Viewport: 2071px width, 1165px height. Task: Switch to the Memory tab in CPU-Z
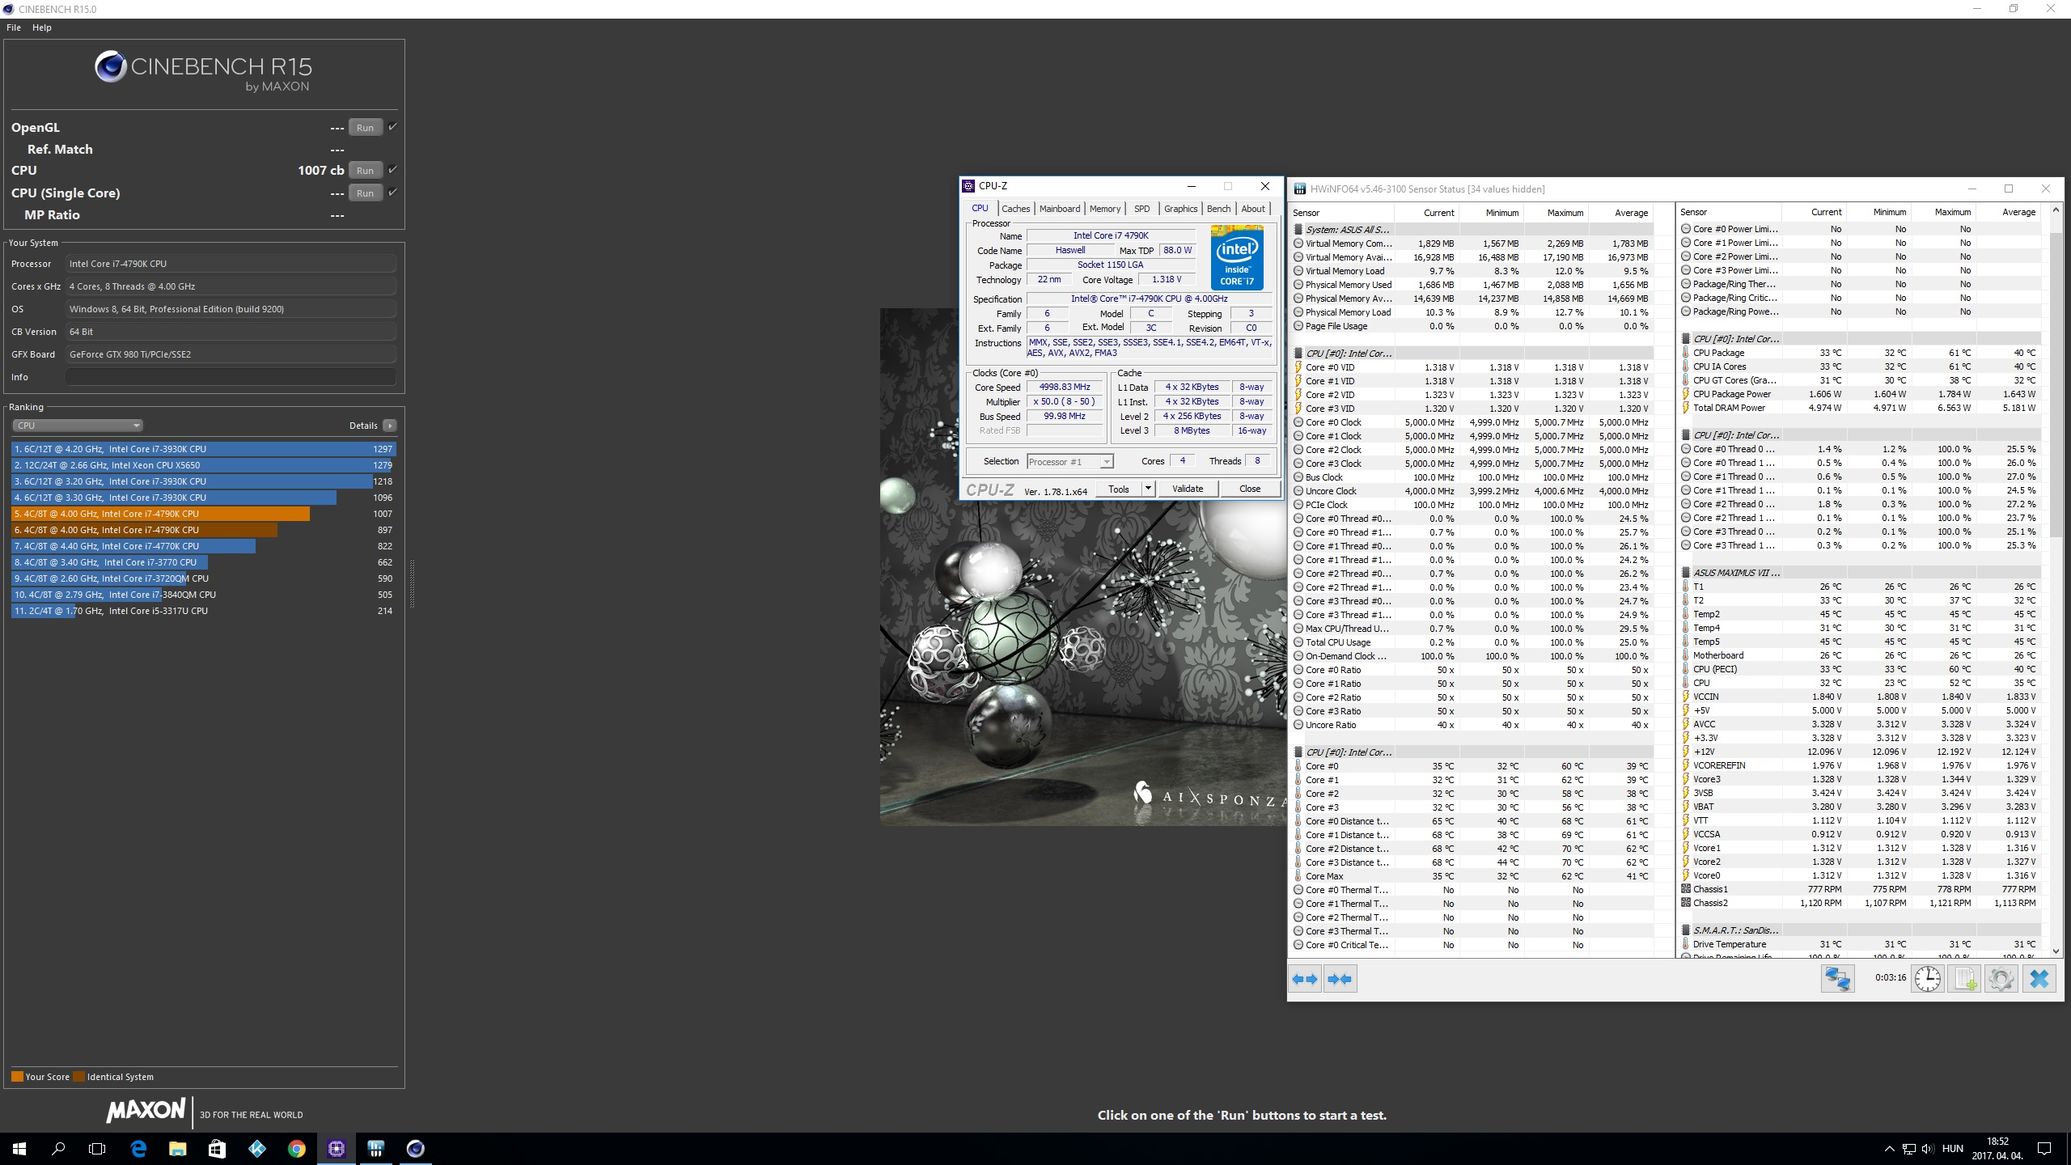pos(1105,209)
